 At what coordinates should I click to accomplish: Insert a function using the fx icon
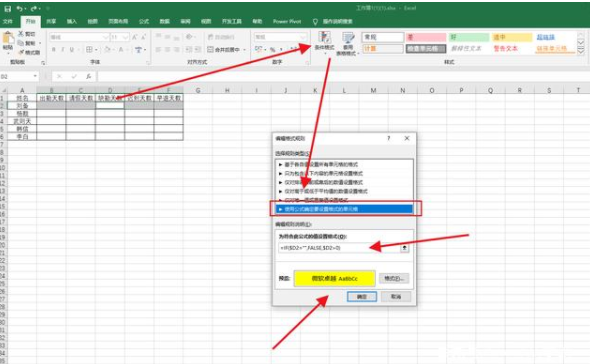point(88,76)
